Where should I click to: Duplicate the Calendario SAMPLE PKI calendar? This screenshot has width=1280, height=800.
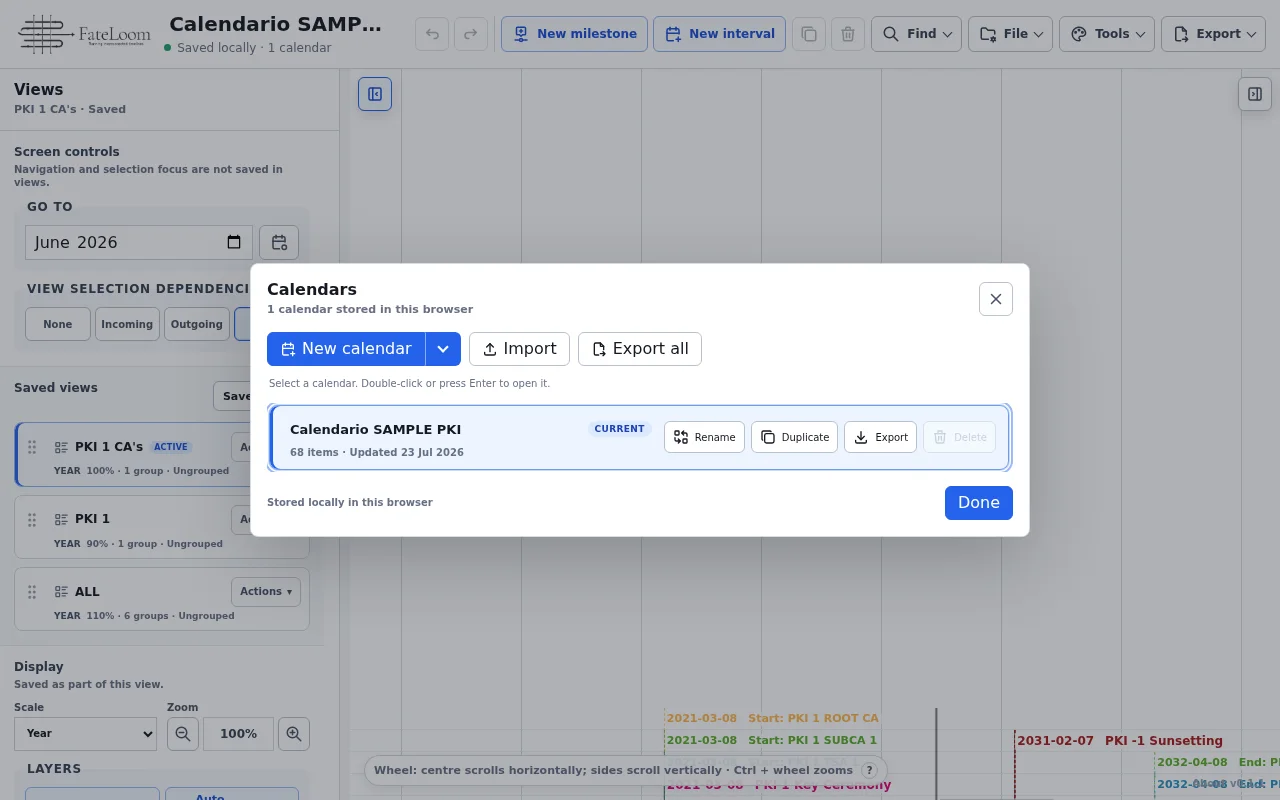coord(794,437)
